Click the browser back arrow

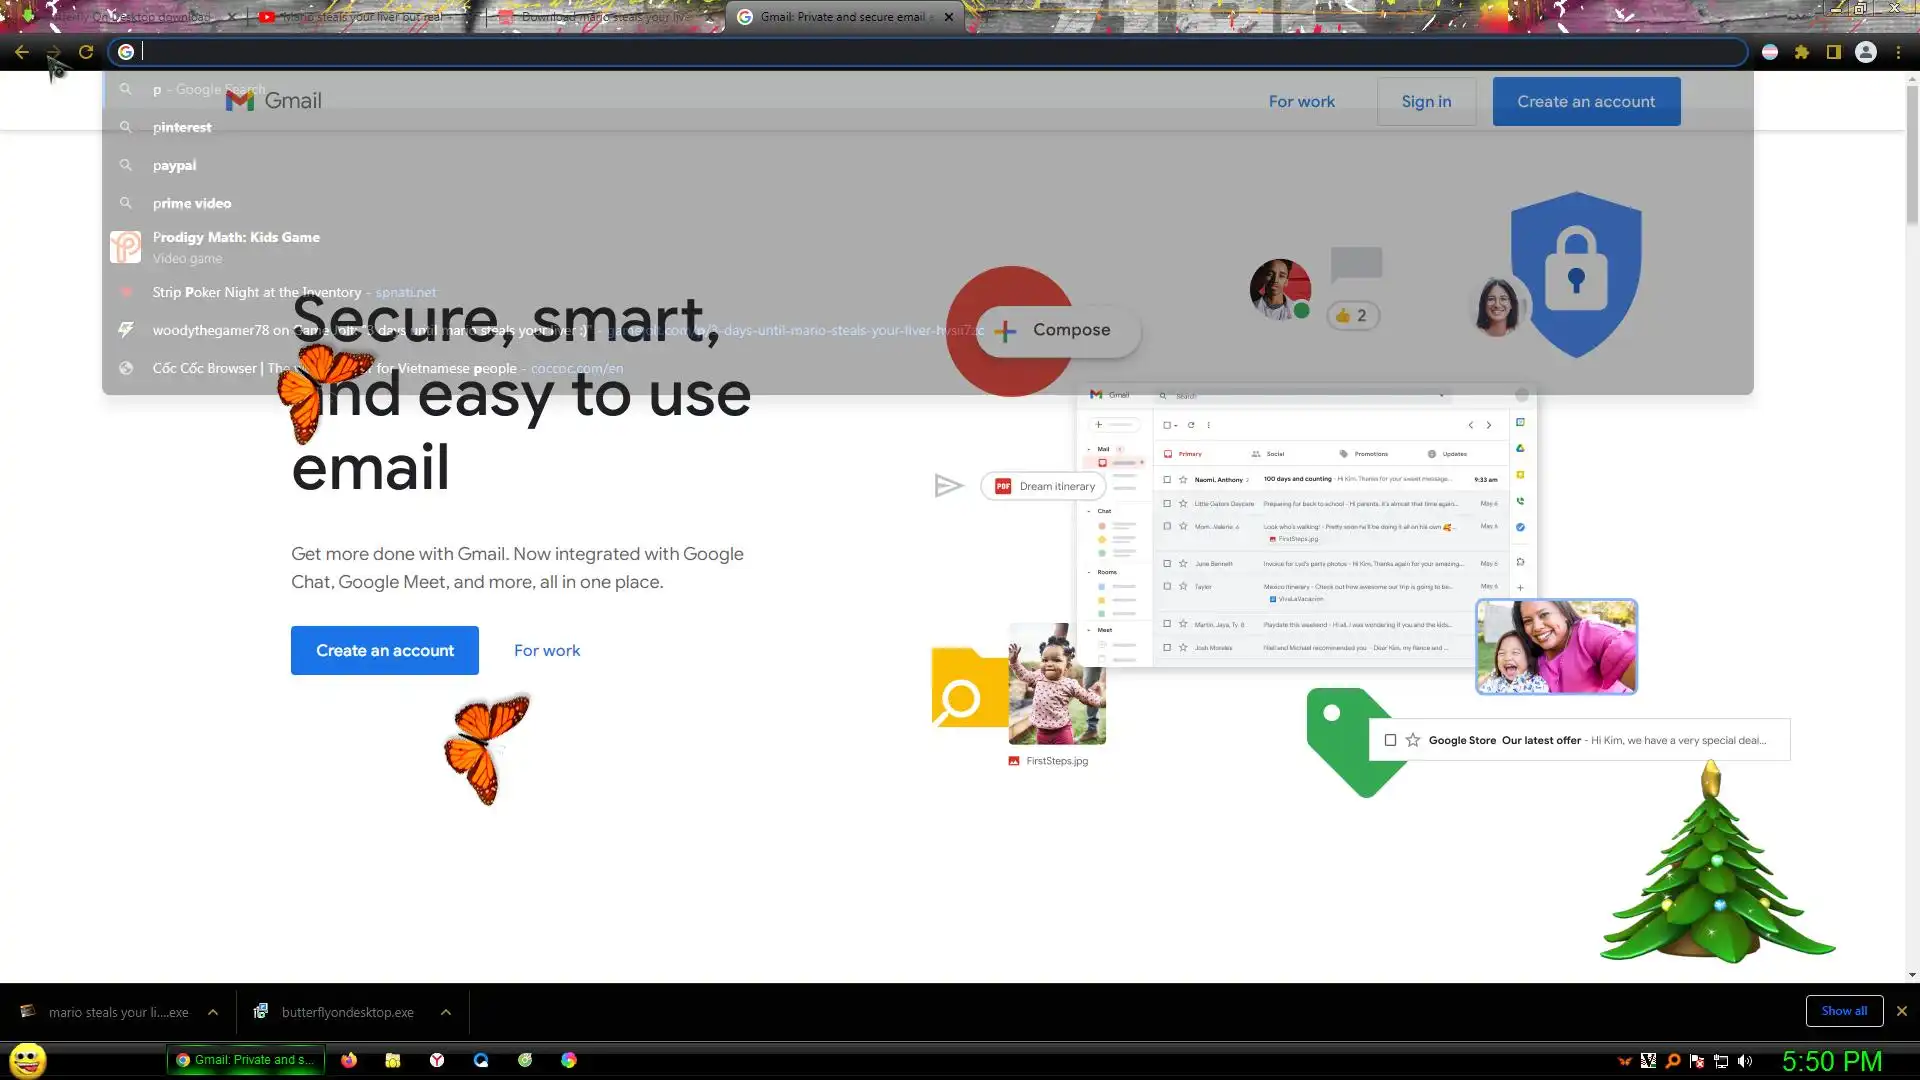22,52
